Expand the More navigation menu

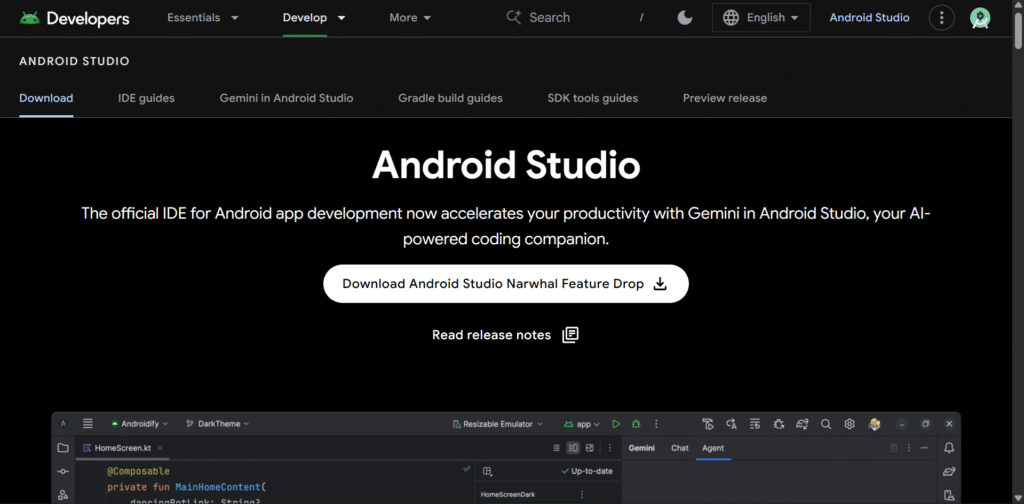coord(410,18)
